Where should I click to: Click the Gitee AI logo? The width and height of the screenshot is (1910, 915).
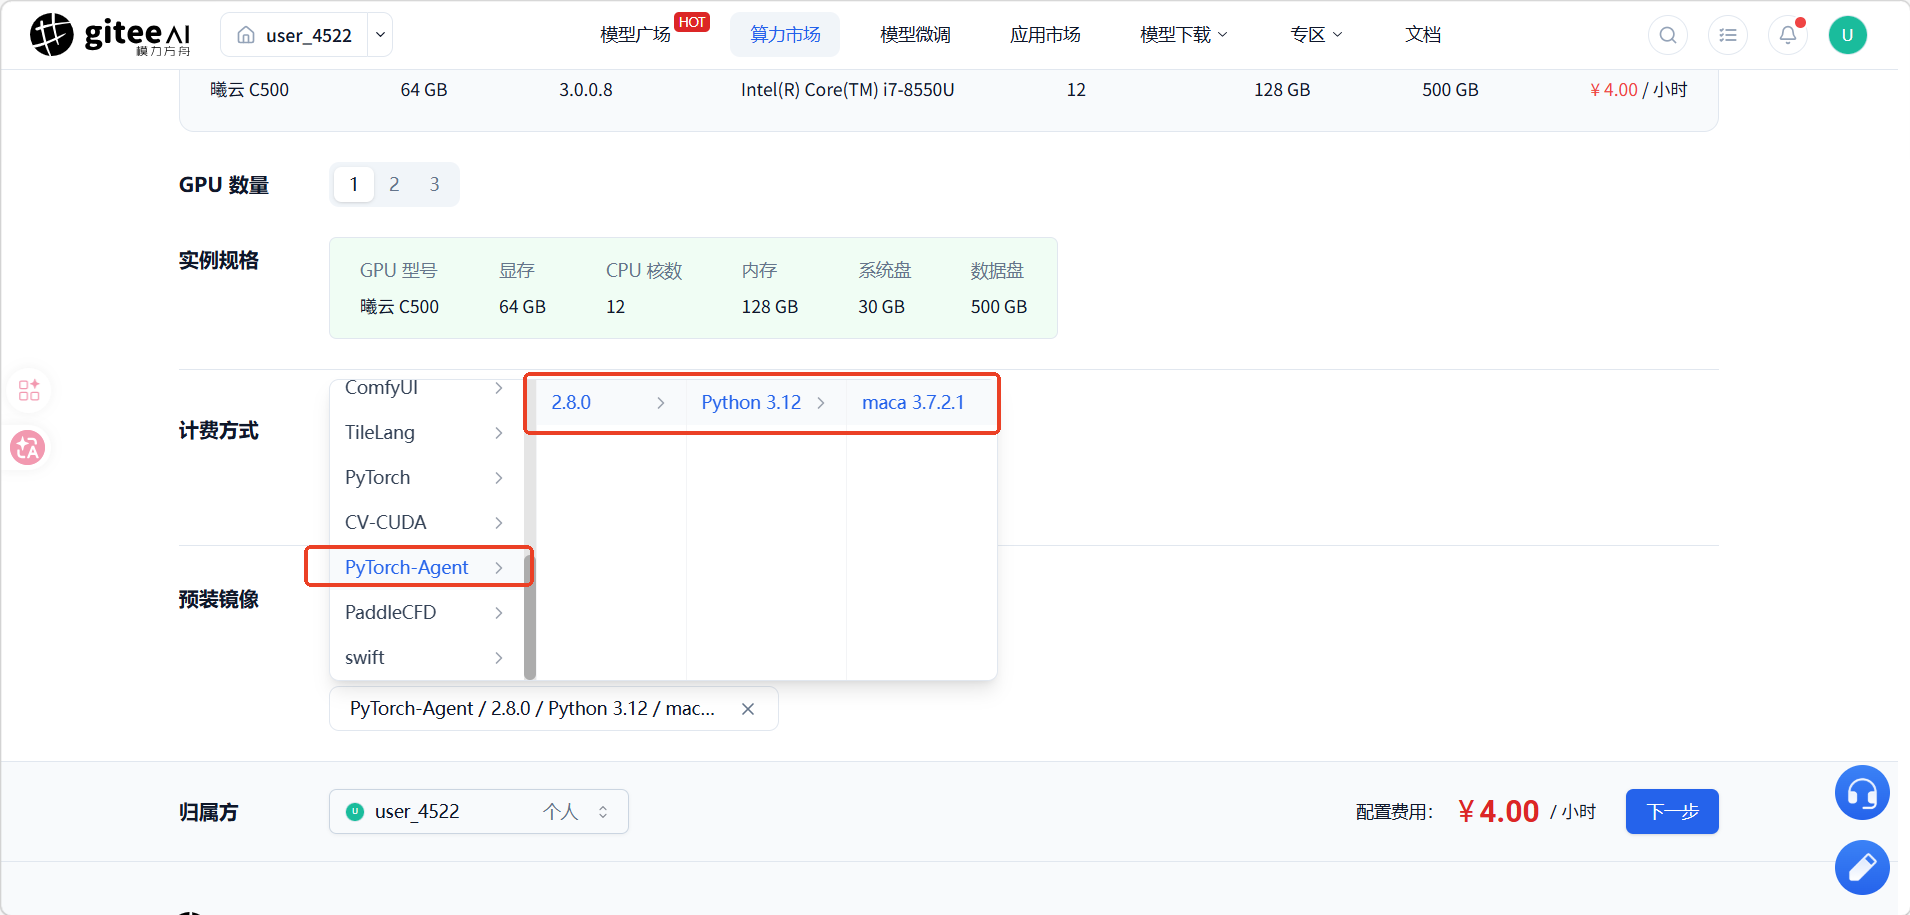pos(110,35)
